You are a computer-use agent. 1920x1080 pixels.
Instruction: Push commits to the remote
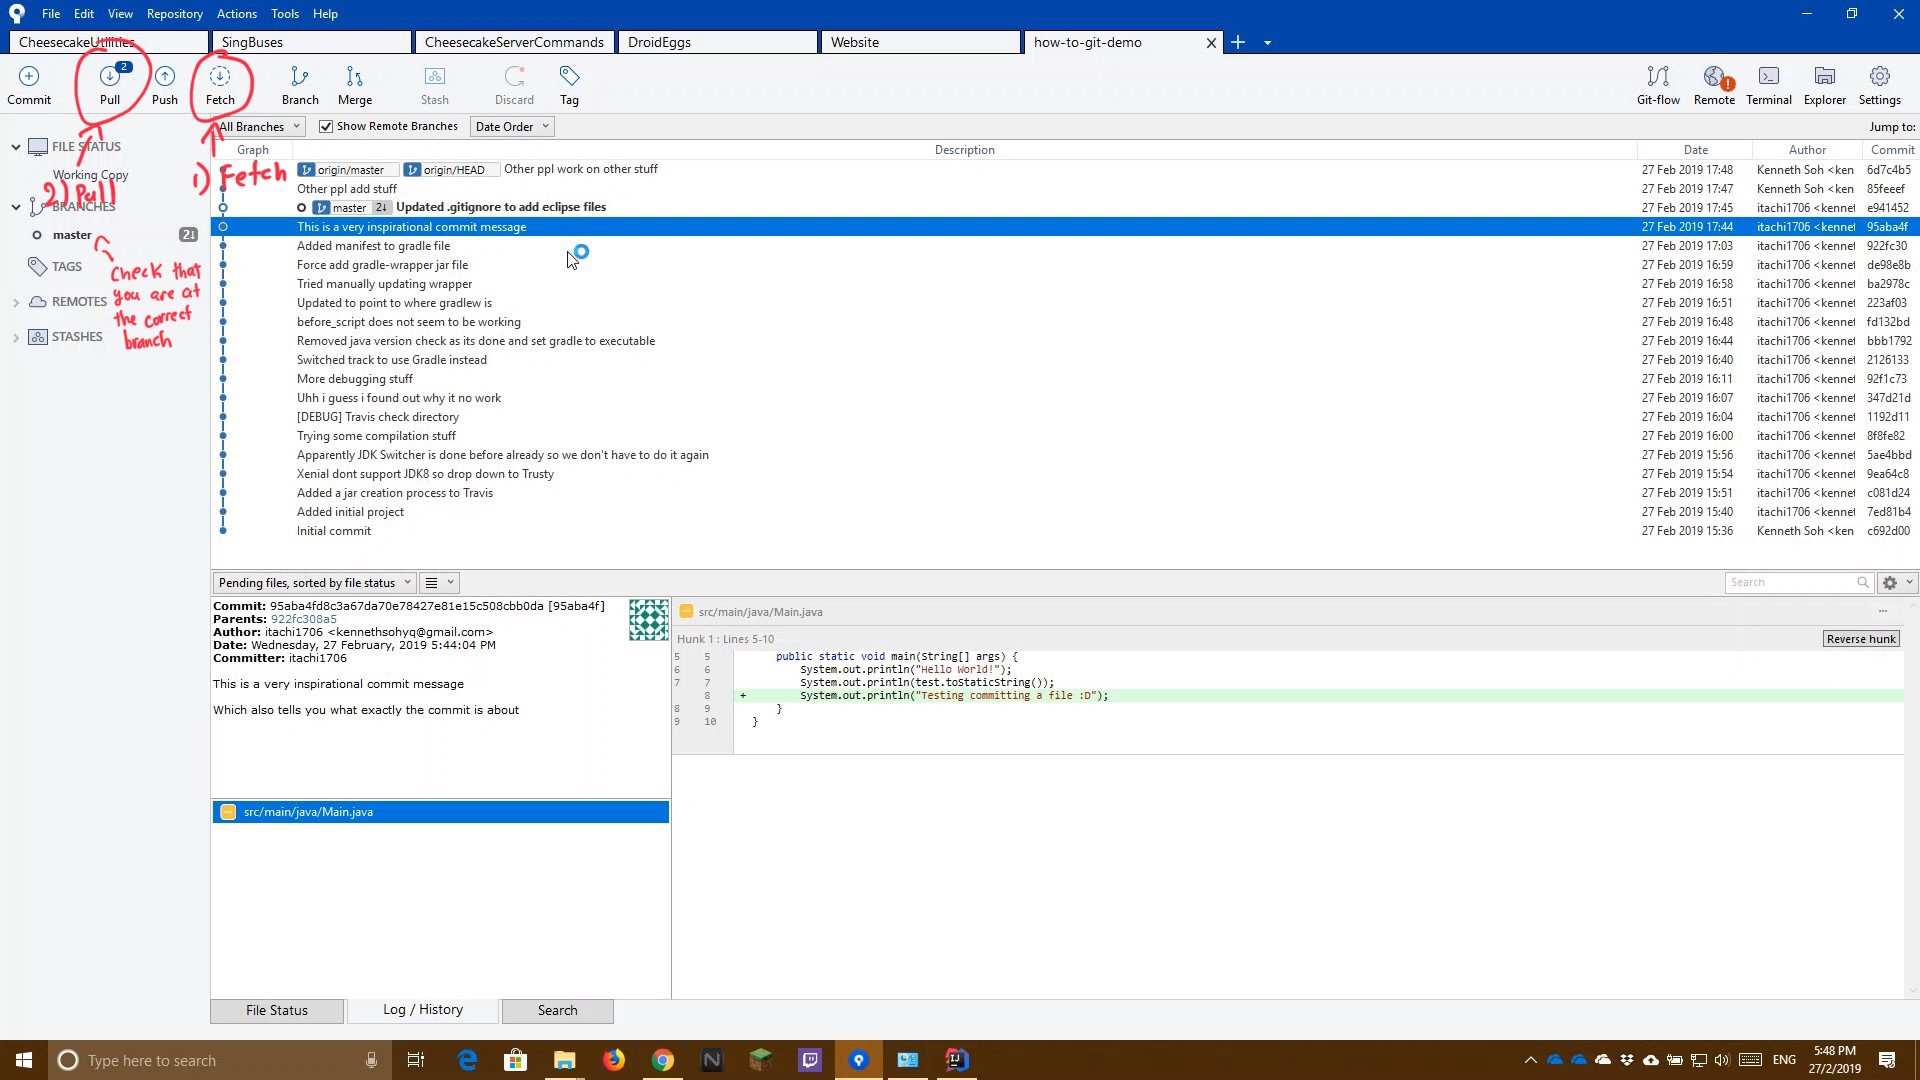[x=164, y=85]
